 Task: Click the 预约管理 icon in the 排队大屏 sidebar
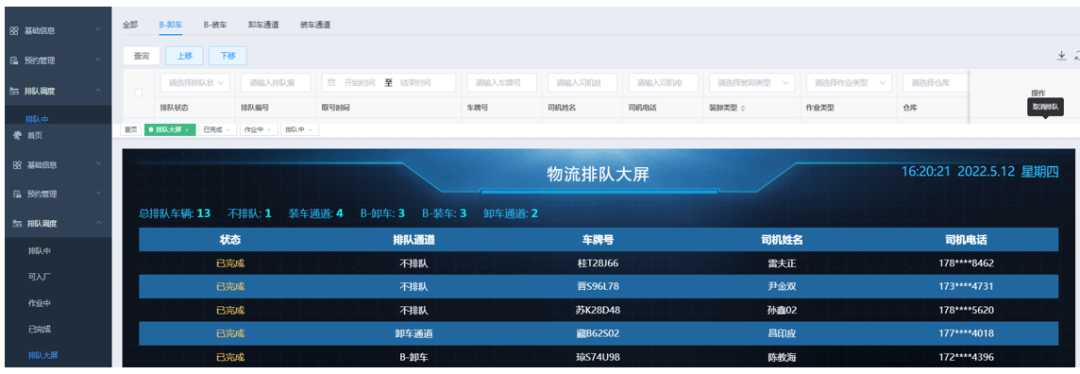click(17, 194)
